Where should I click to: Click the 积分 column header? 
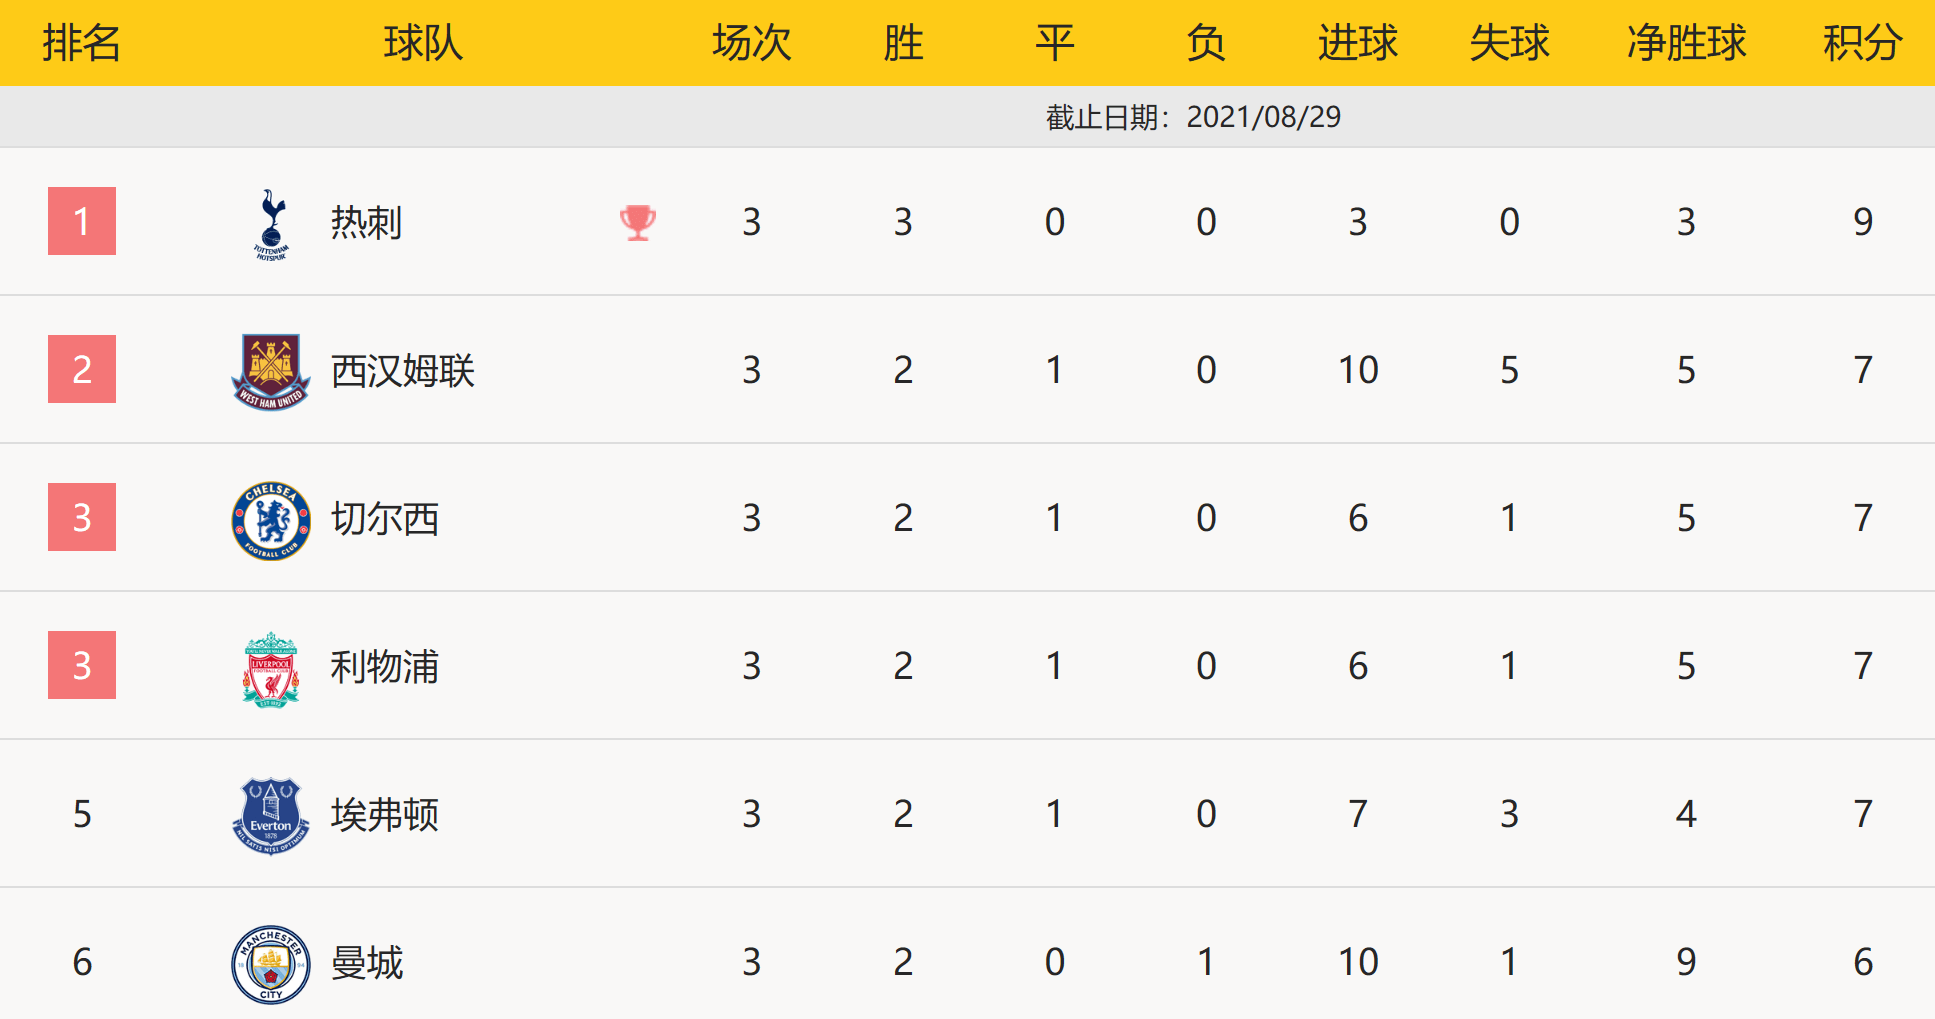[x=1862, y=43]
